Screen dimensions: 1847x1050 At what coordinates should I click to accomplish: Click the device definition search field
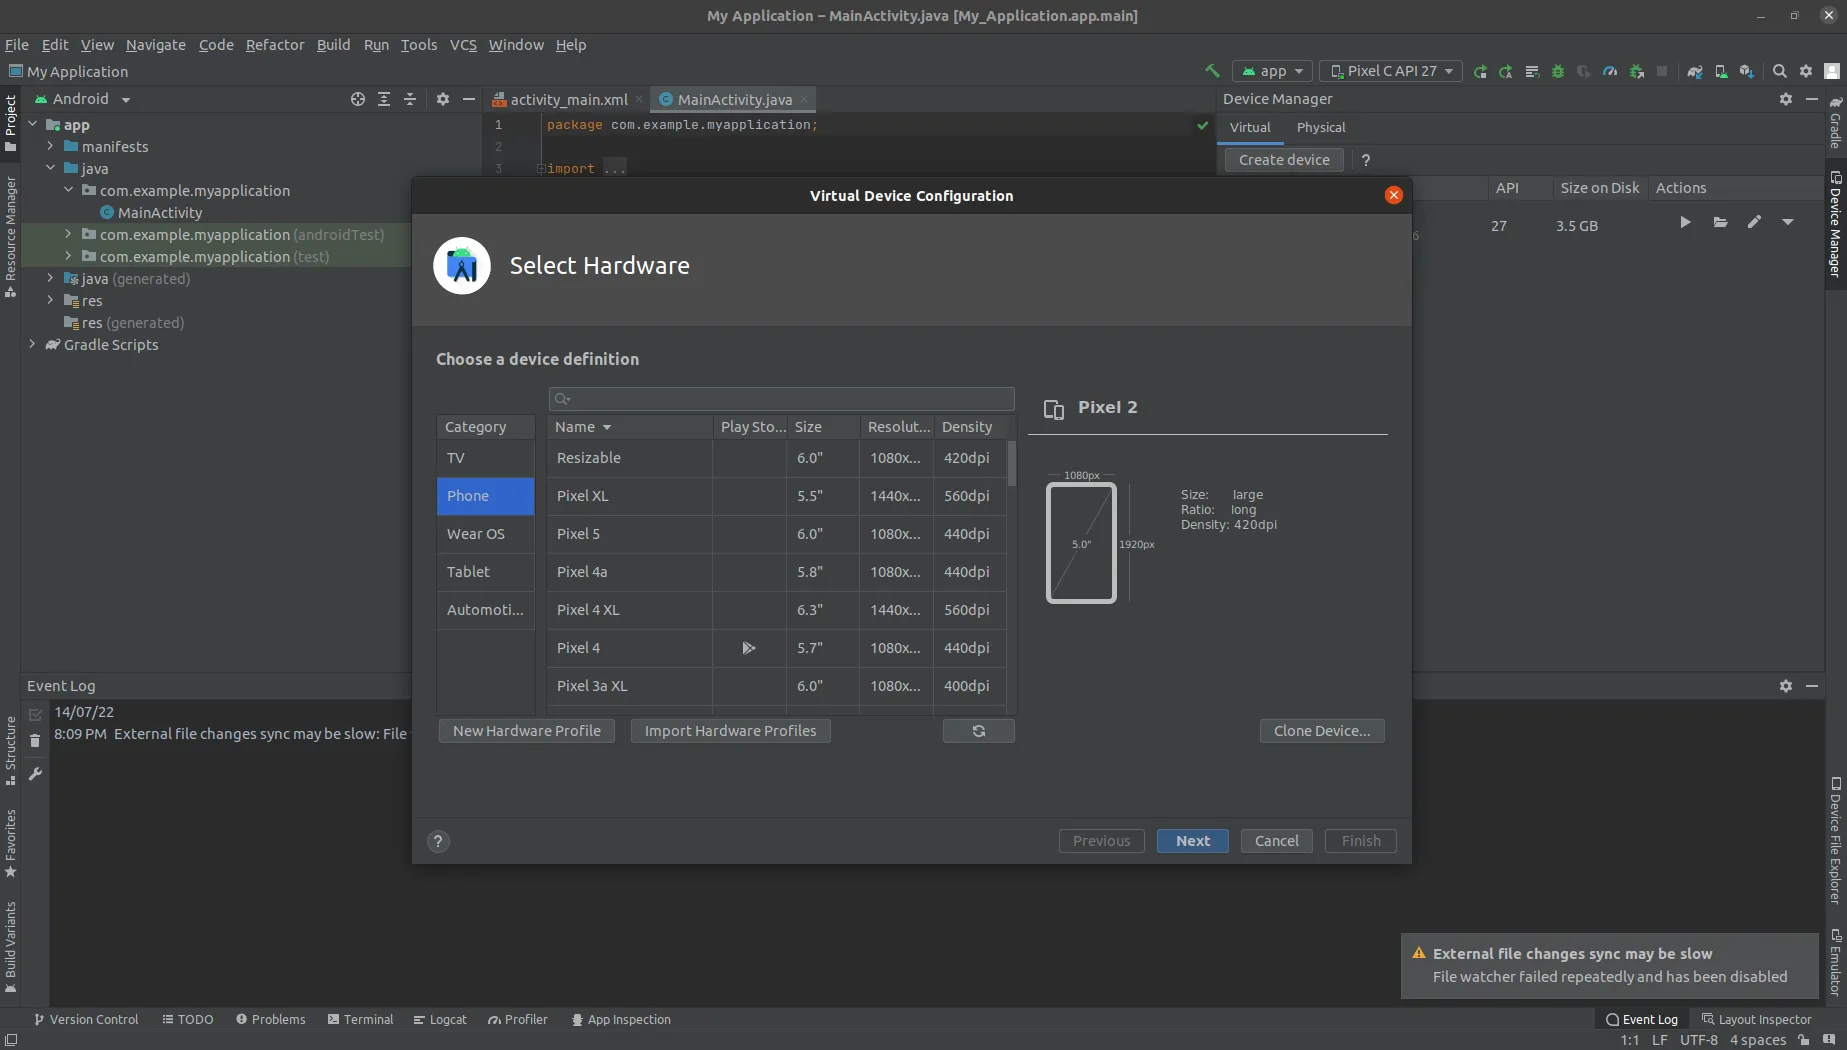coord(781,399)
